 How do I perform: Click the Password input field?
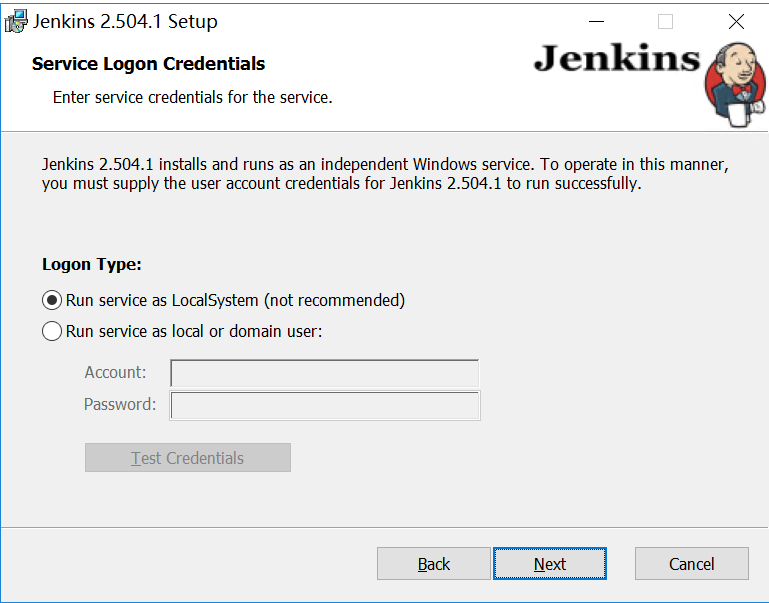325,405
